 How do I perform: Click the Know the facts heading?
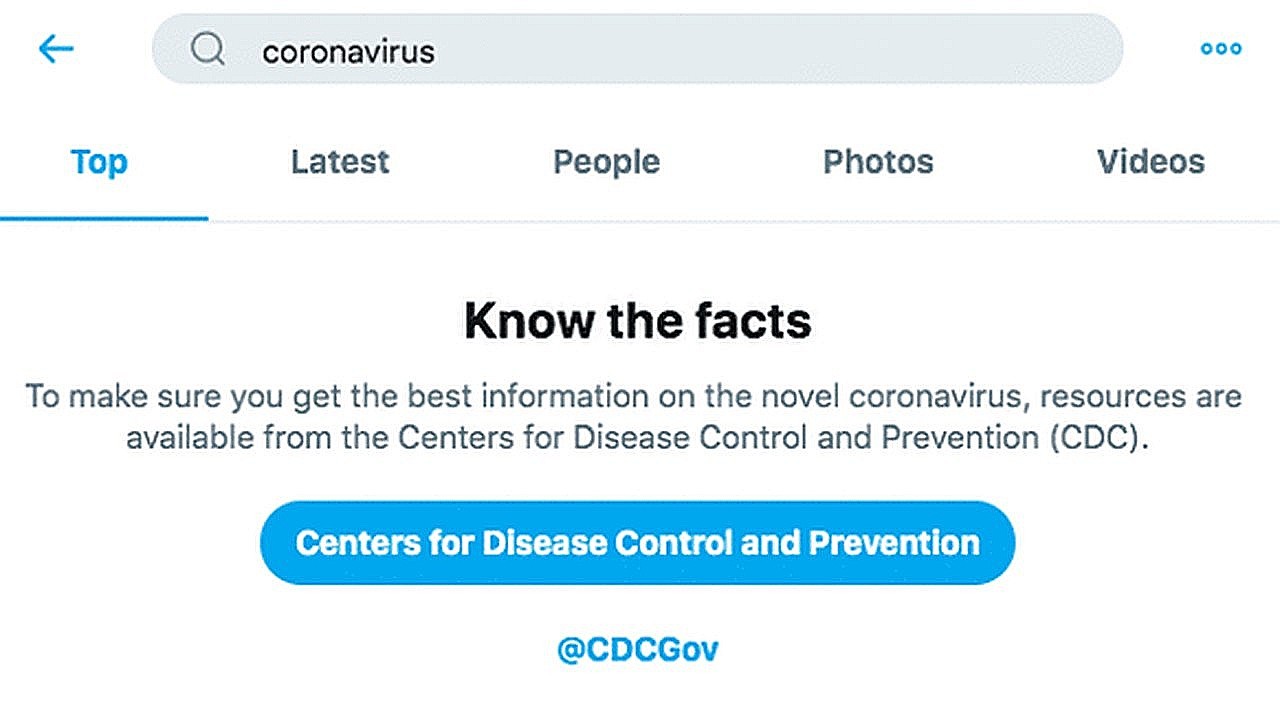[638, 321]
